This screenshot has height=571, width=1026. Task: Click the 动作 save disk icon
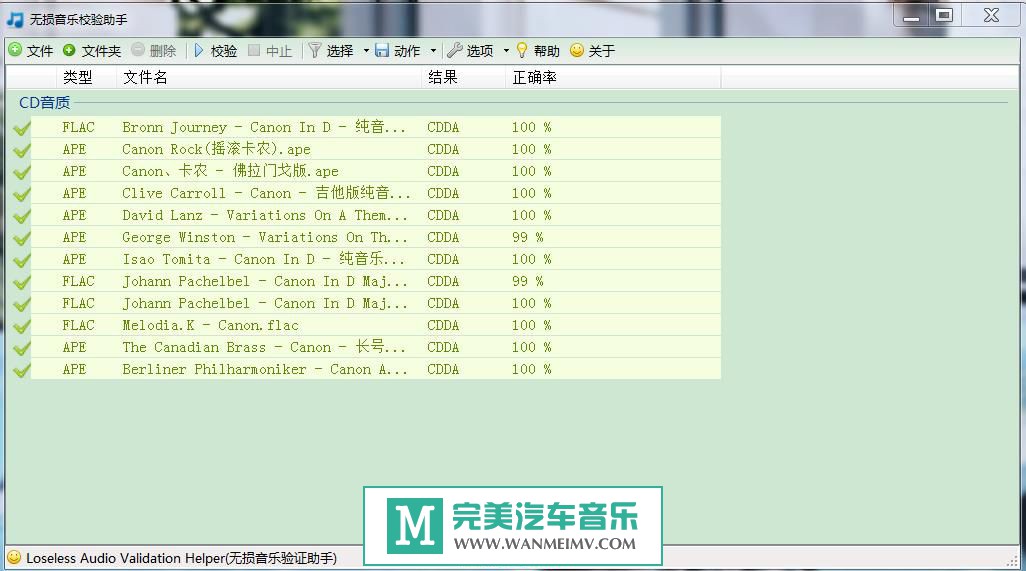pyautogui.click(x=382, y=50)
